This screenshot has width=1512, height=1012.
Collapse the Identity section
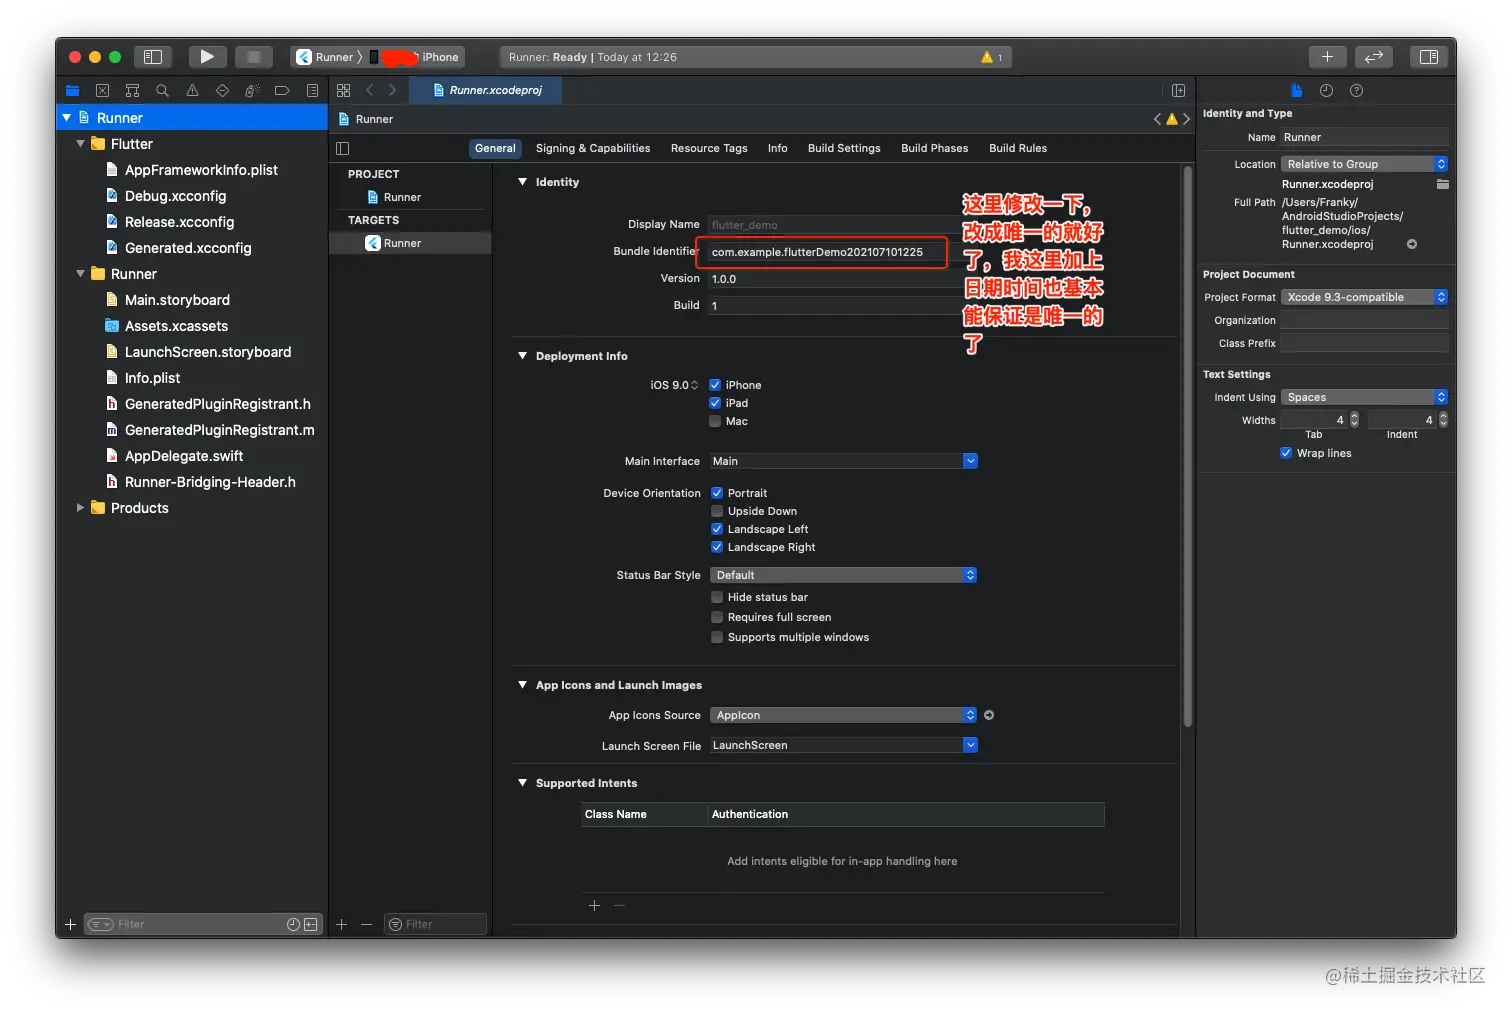[x=522, y=182]
